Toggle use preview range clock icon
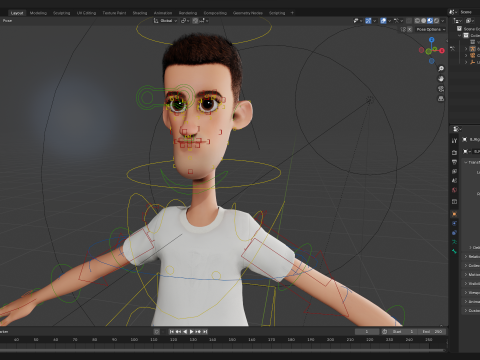This screenshot has width=480, height=360. pos(384,332)
